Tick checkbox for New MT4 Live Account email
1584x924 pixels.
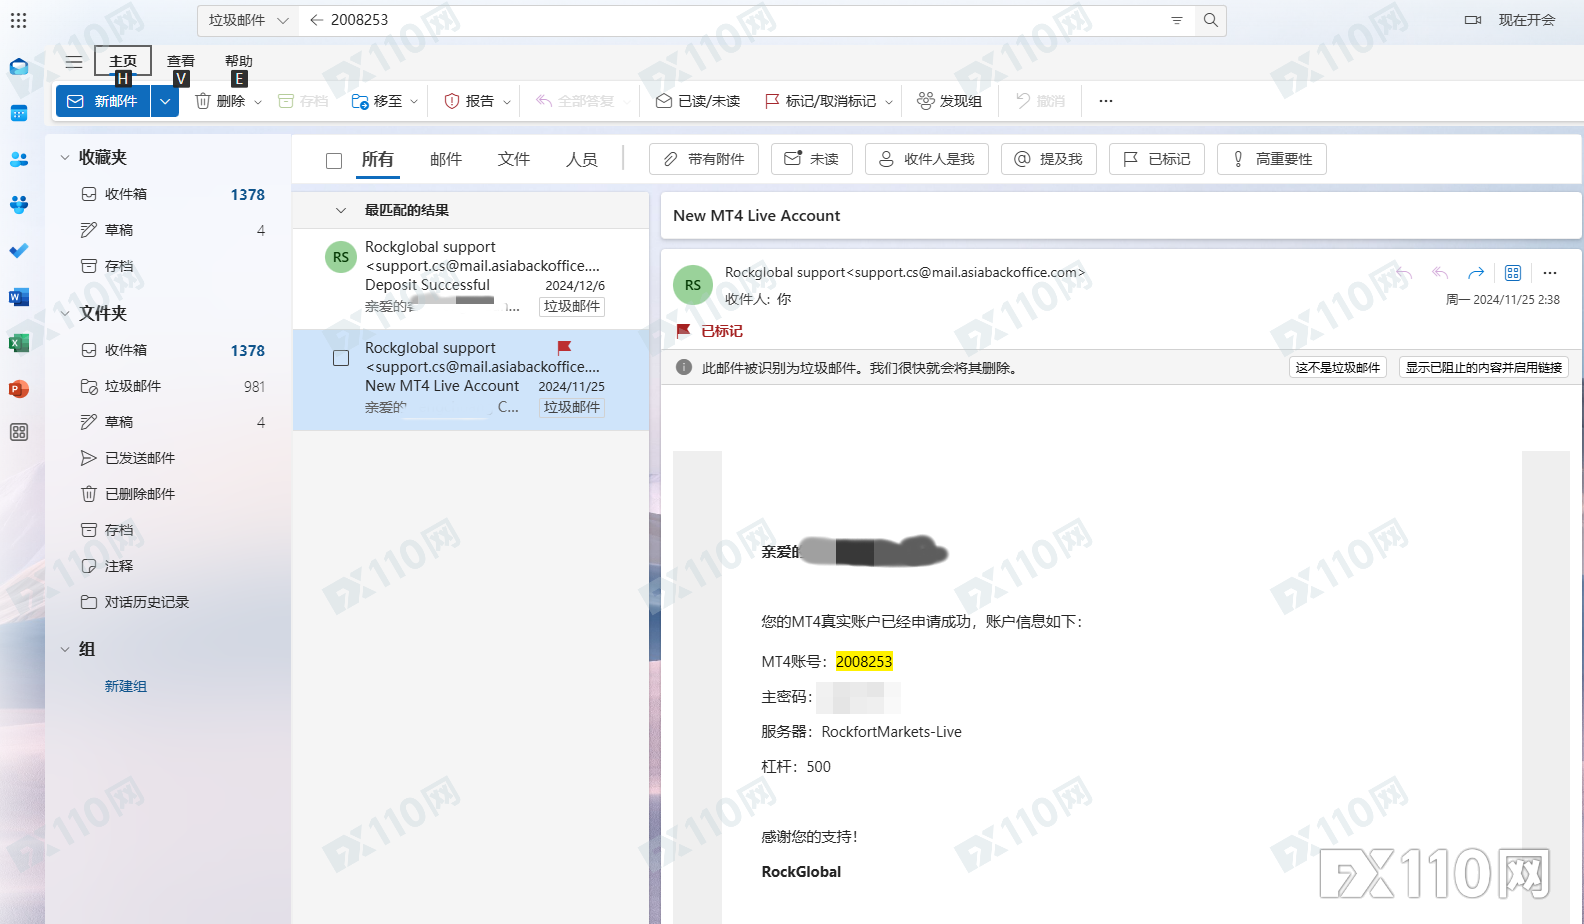[x=341, y=358]
